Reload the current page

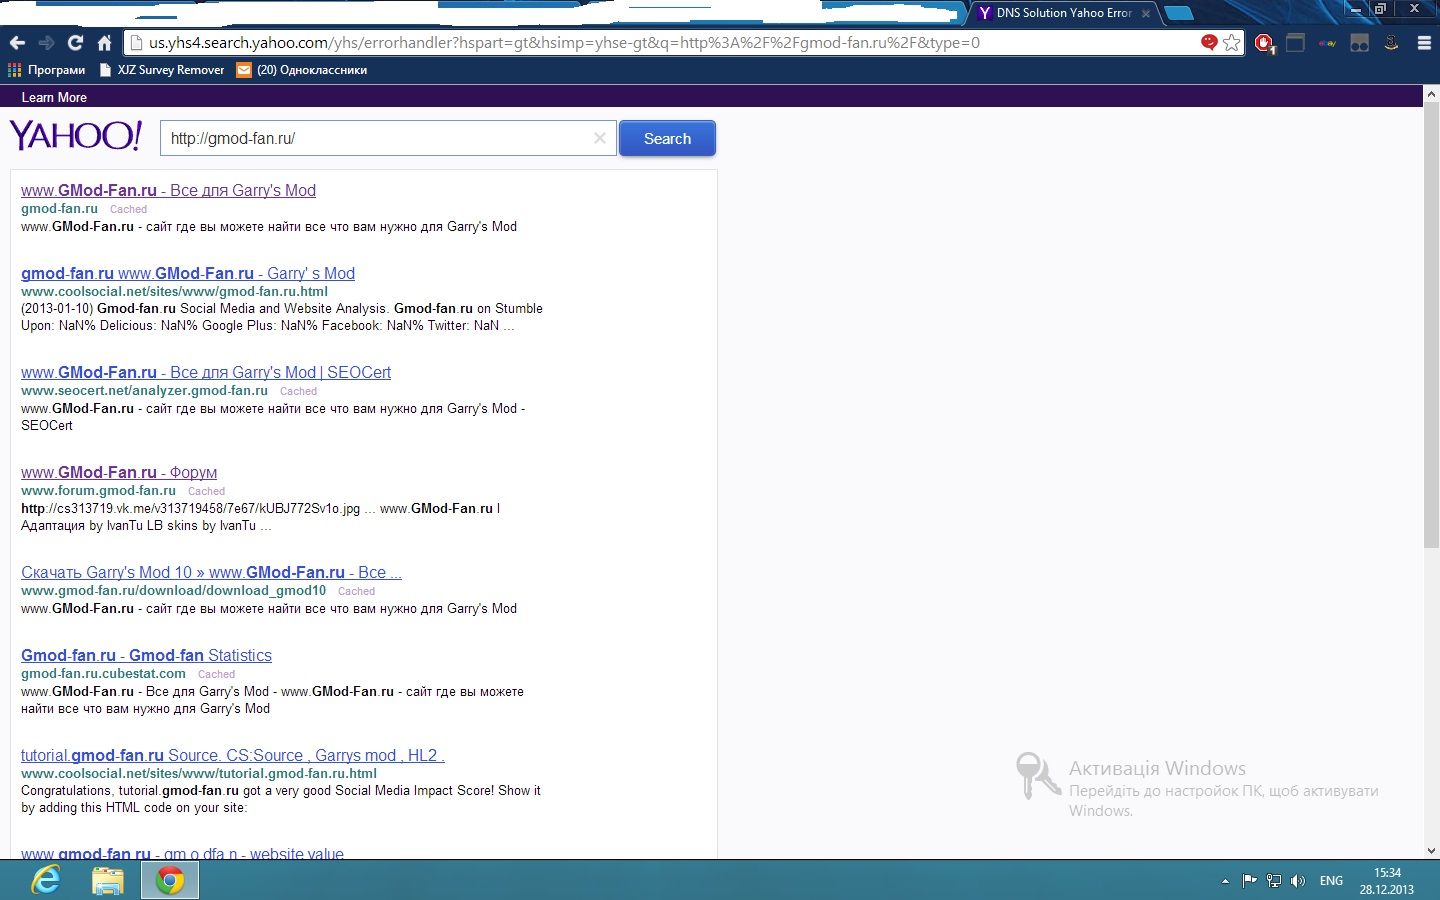[75, 43]
